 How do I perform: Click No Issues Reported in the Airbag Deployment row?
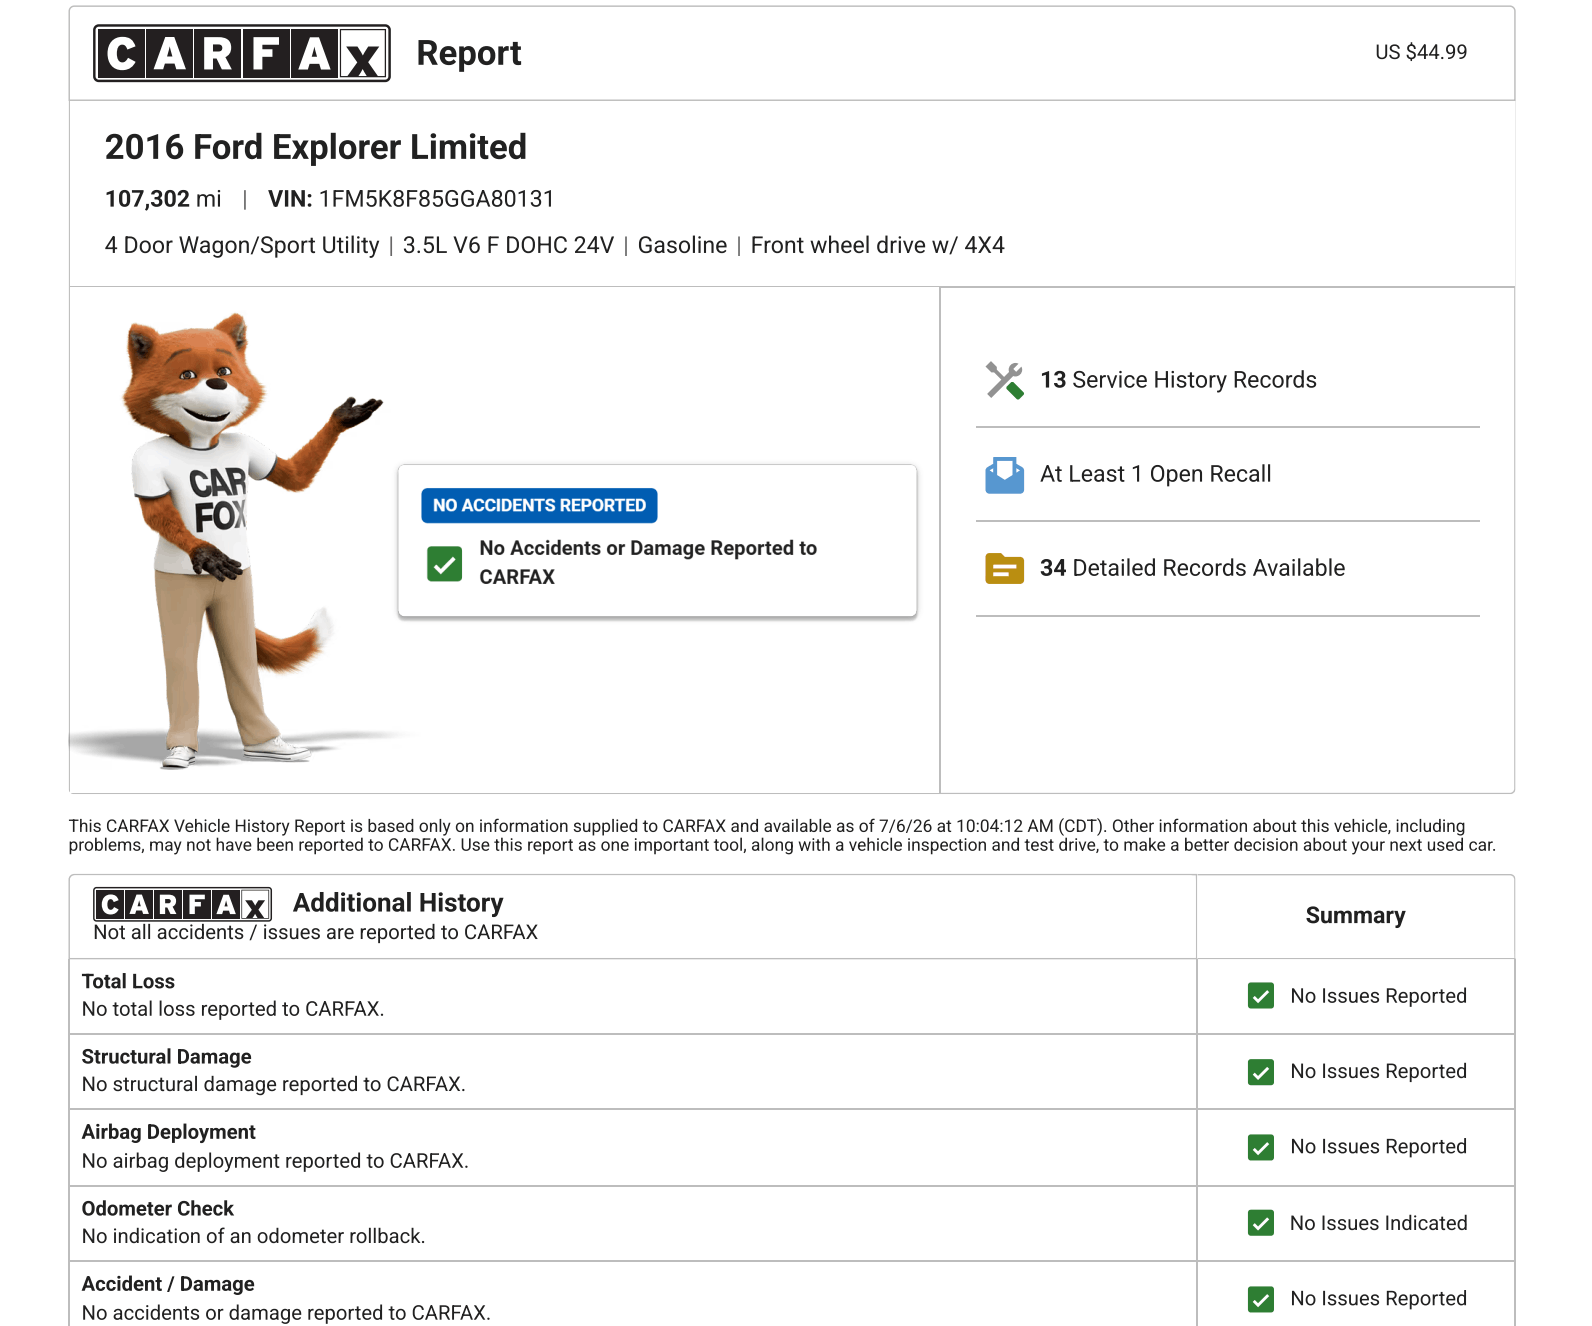coord(1378,1147)
